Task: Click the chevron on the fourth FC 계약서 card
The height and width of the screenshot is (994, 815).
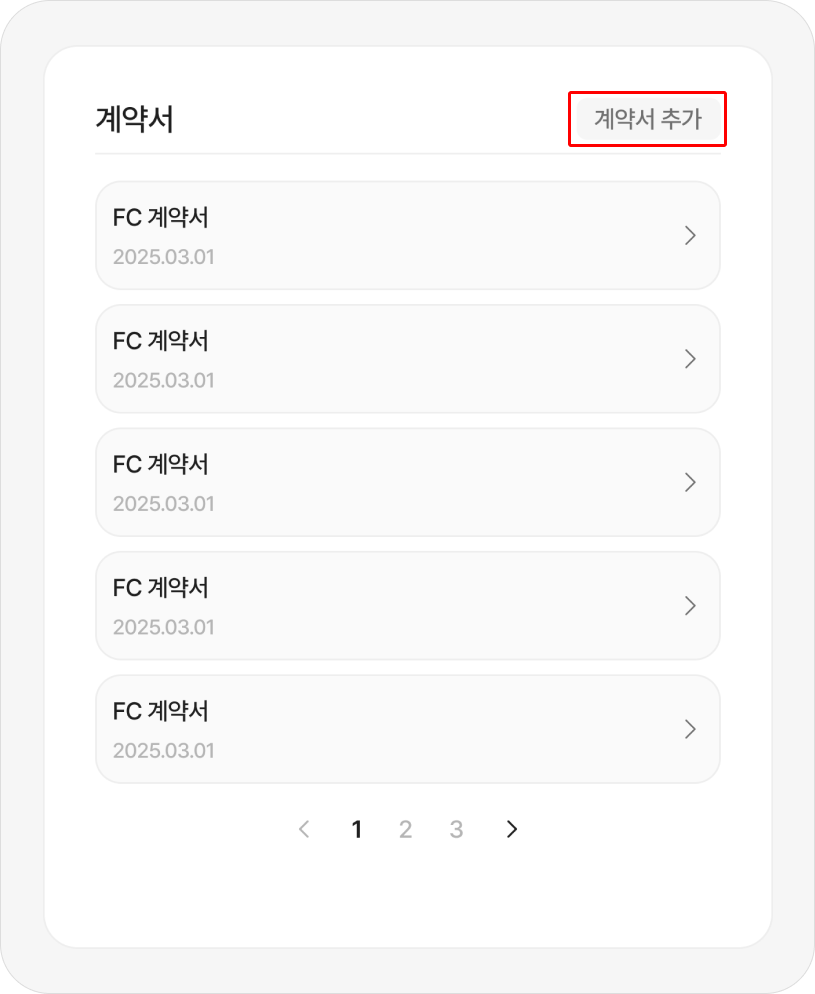Action: (x=689, y=605)
